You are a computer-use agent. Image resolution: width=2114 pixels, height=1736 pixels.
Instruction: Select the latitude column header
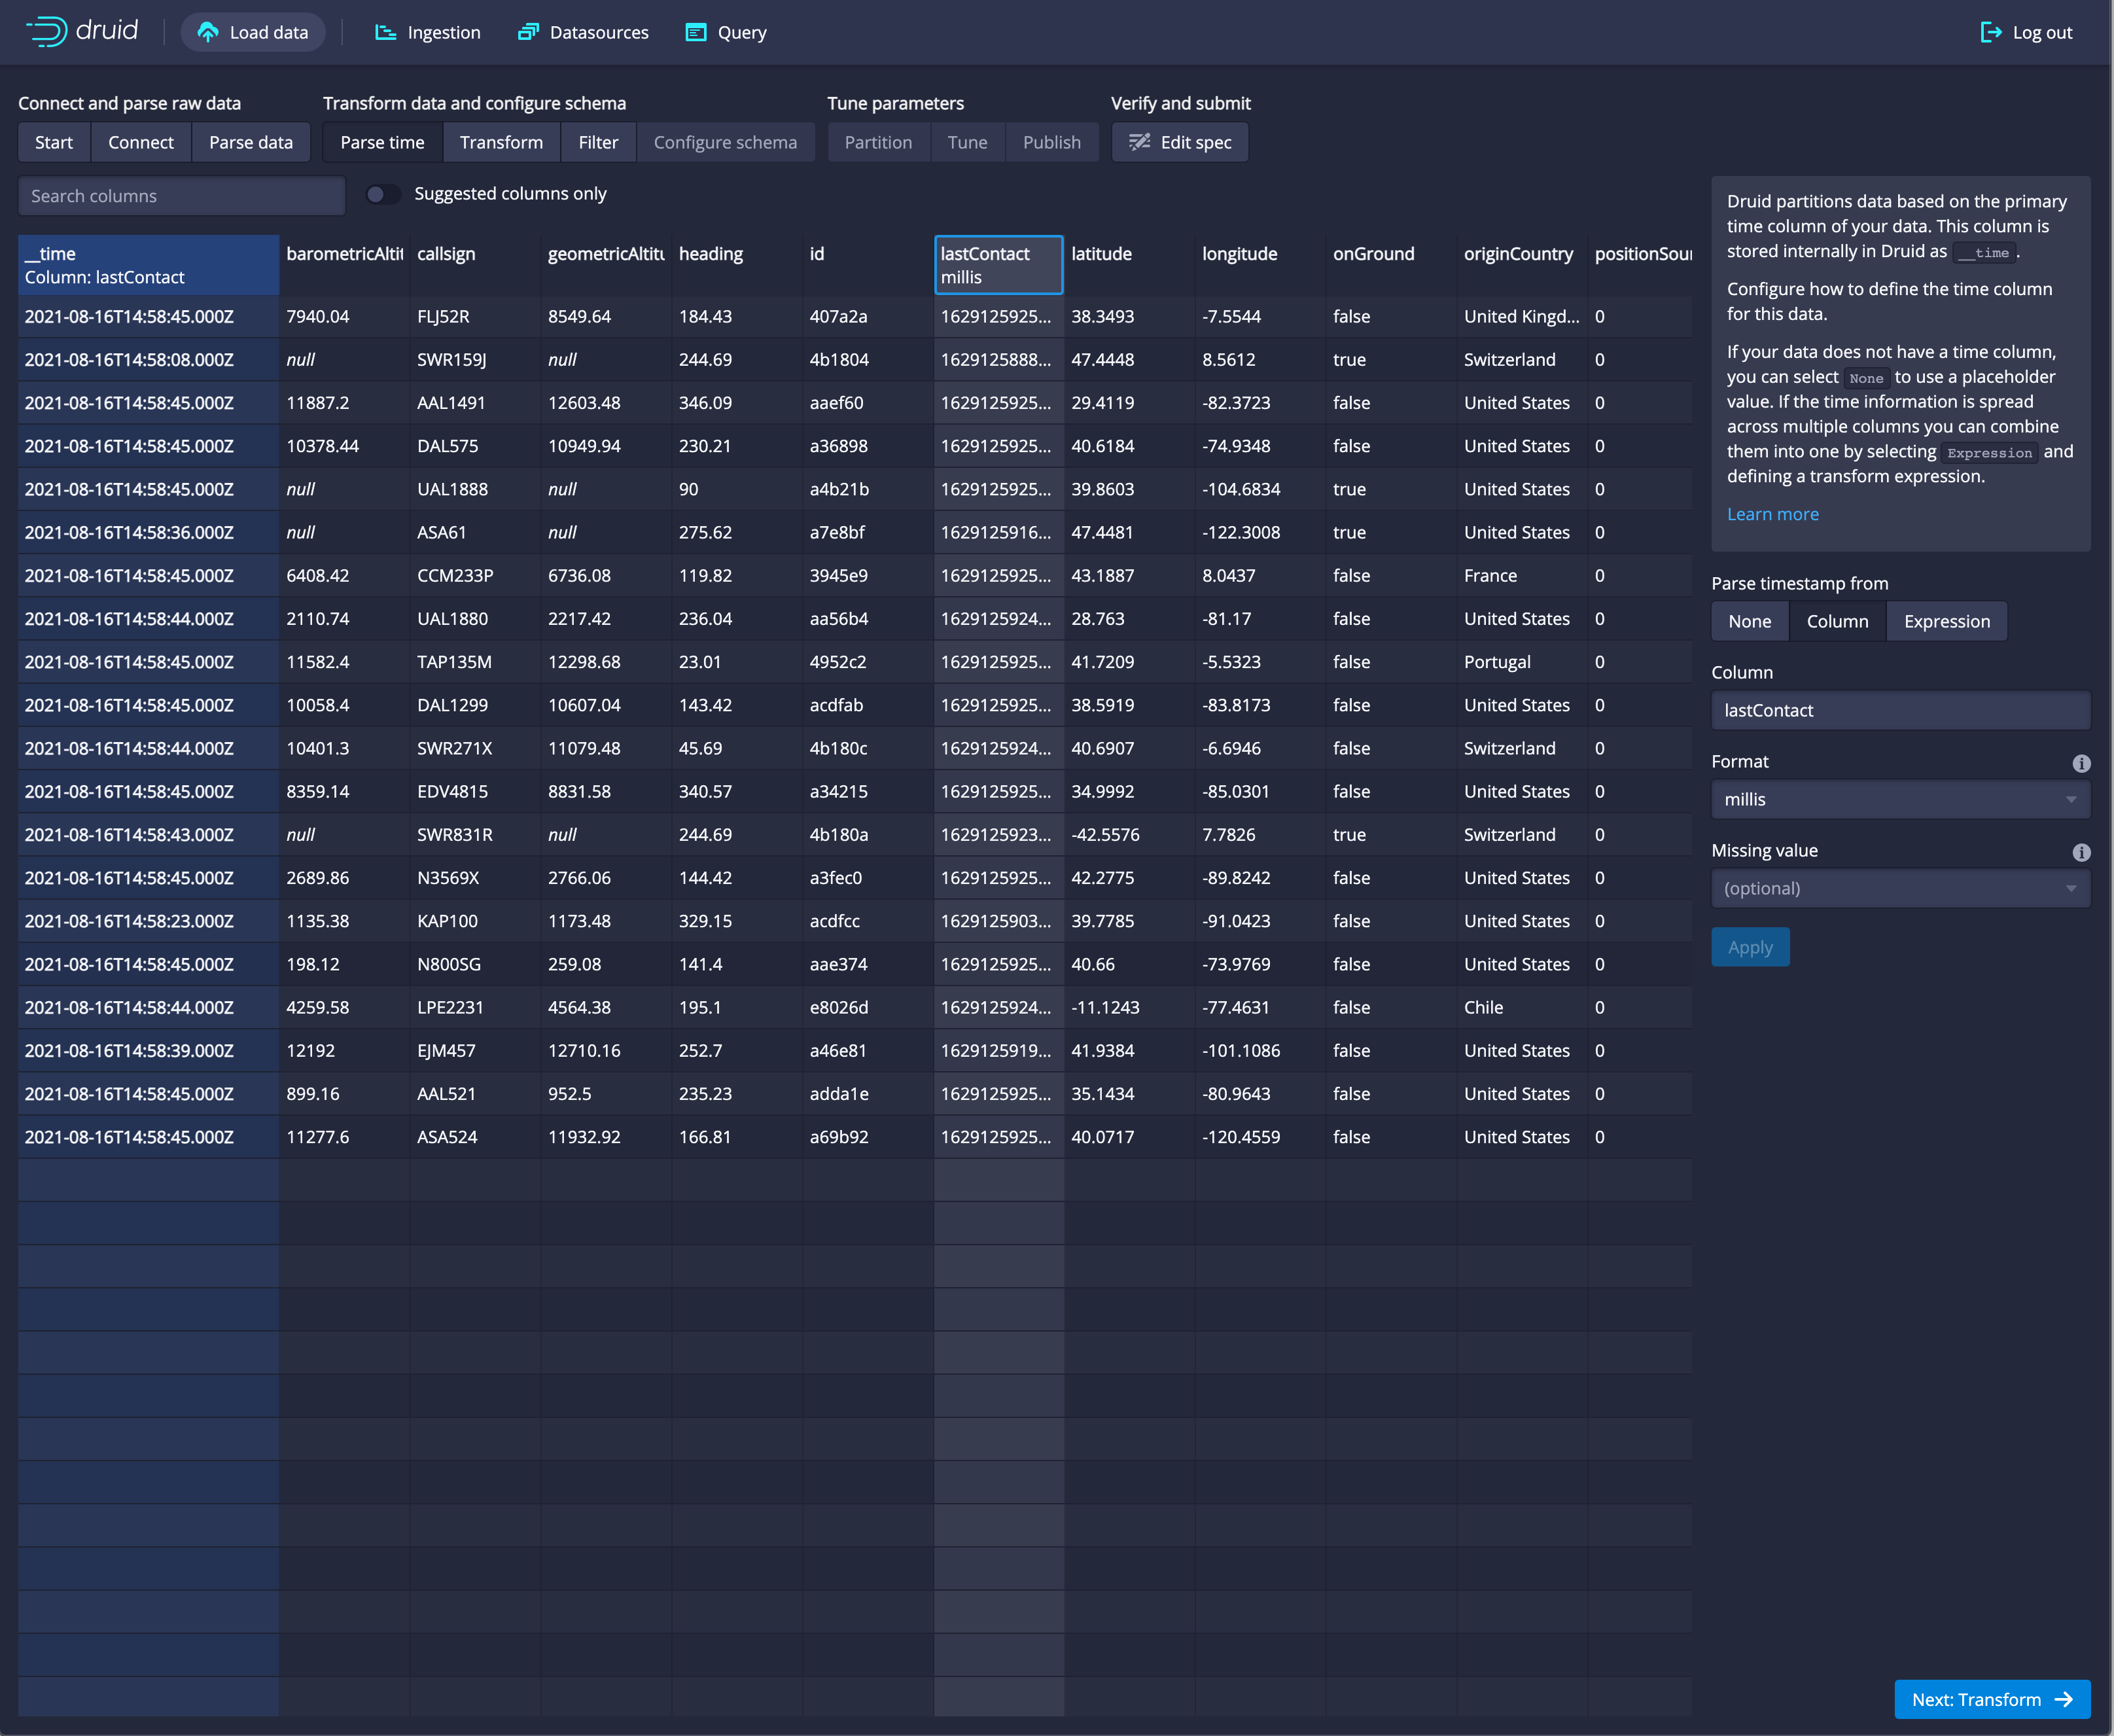pyautogui.click(x=1129, y=265)
